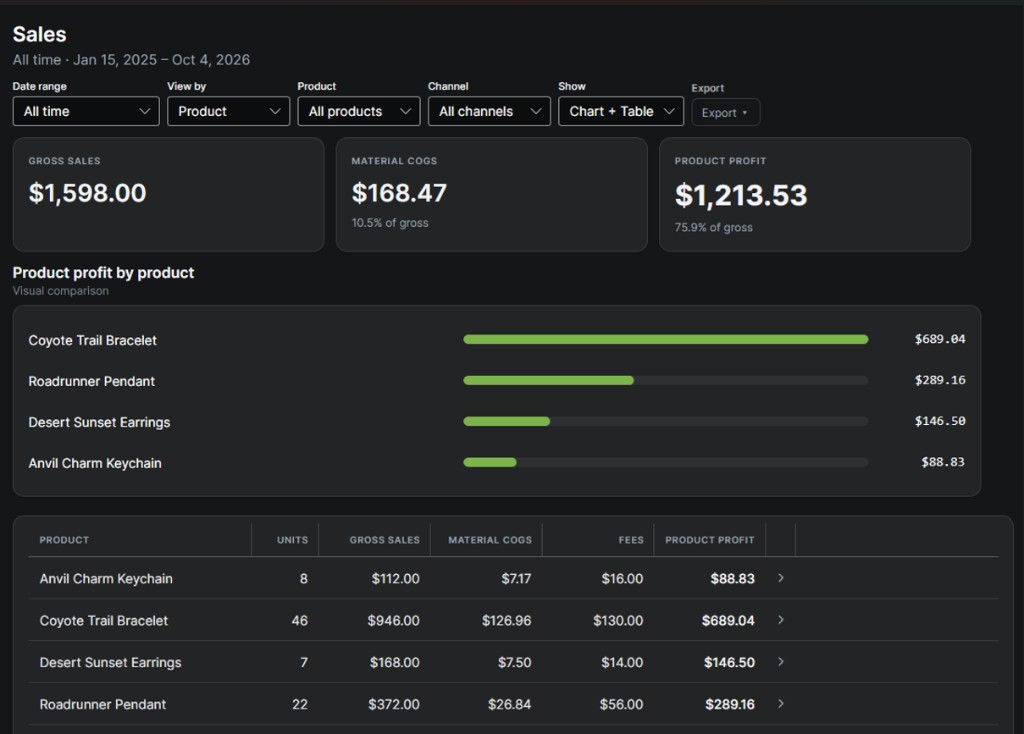
Task: Click the Material COGS $168.47 card
Action: tap(492, 195)
